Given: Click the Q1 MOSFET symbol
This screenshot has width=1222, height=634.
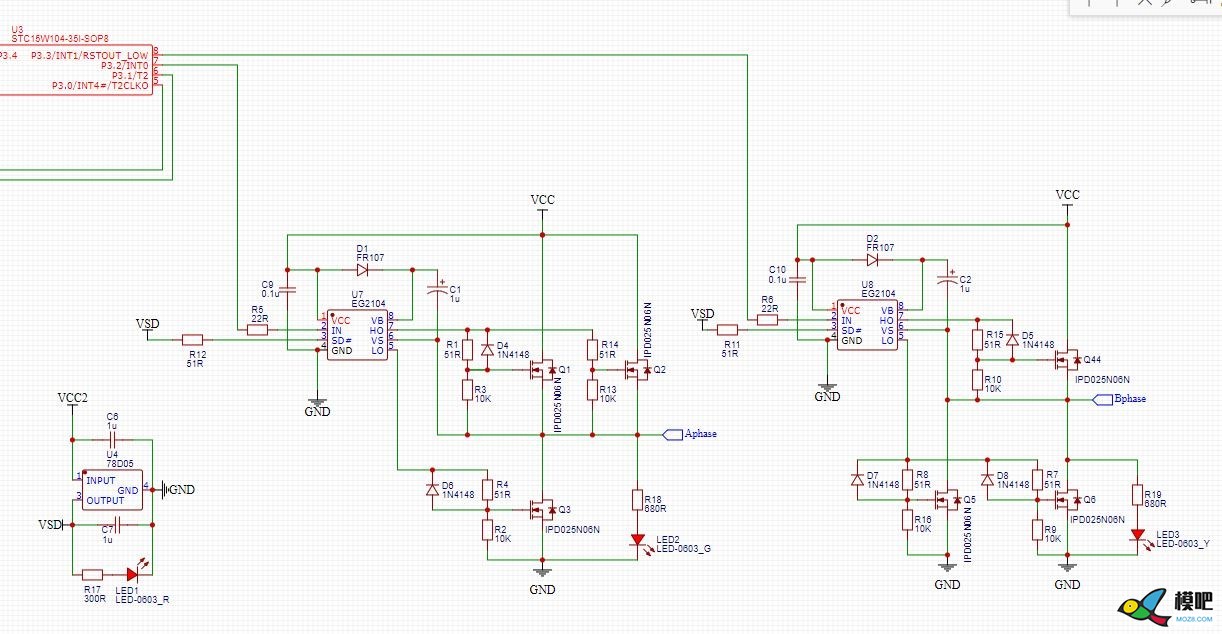Looking at the screenshot, I should tap(544, 370).
